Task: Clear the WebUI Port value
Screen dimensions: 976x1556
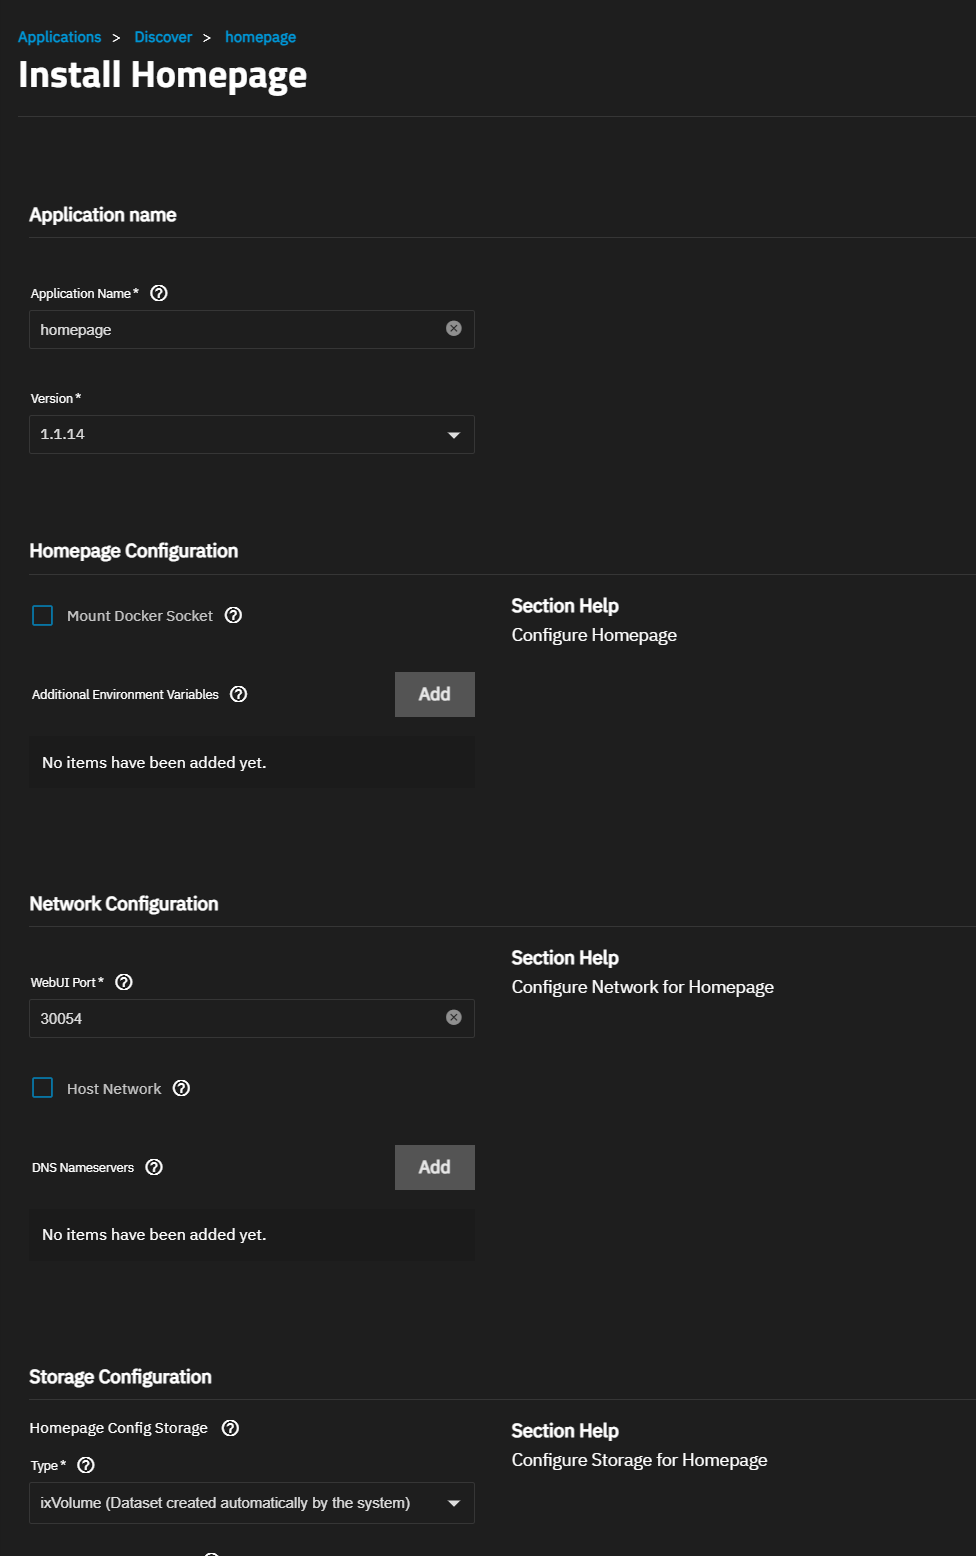Action: [454, 1017]
